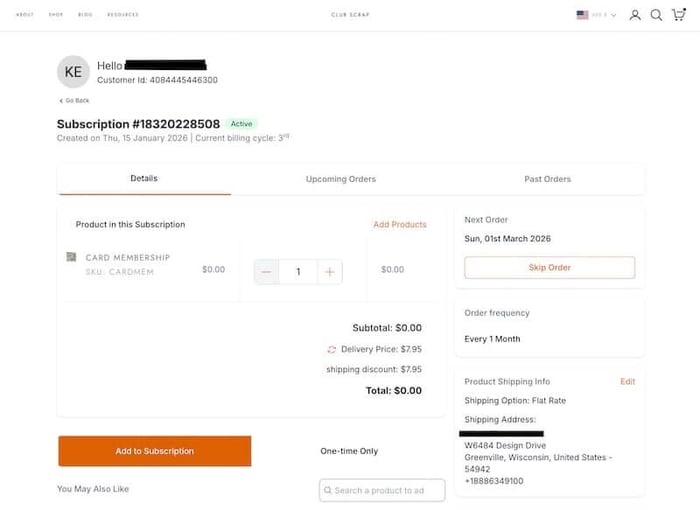Click the Card Membership product thumbnail
This screenshot has width=700, height=510.
point(72,257)
